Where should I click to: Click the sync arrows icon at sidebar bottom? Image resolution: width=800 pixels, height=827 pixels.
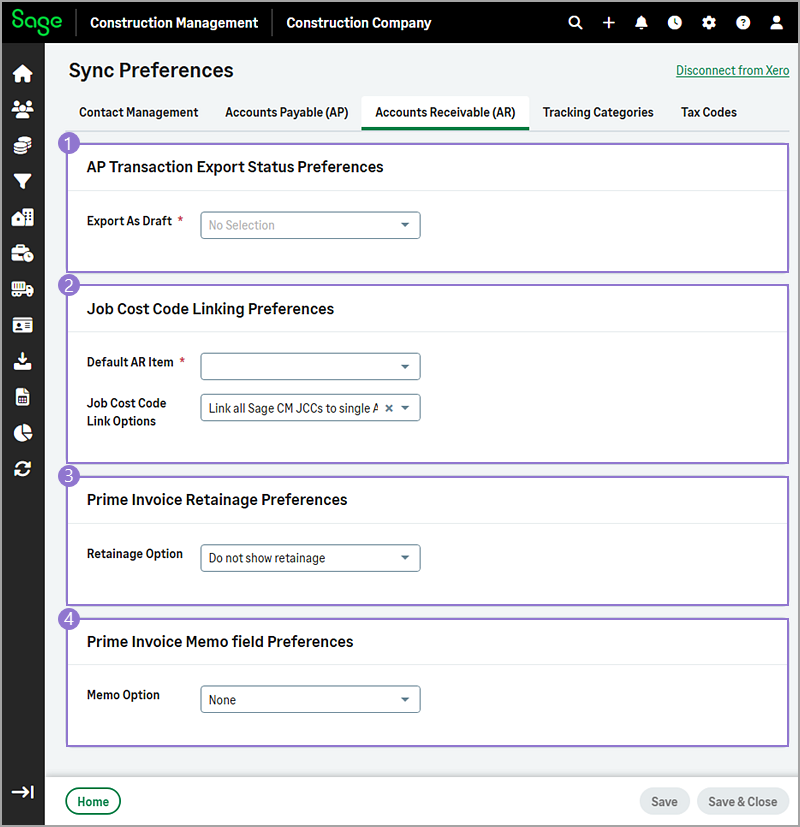click(x=22, y=468)
